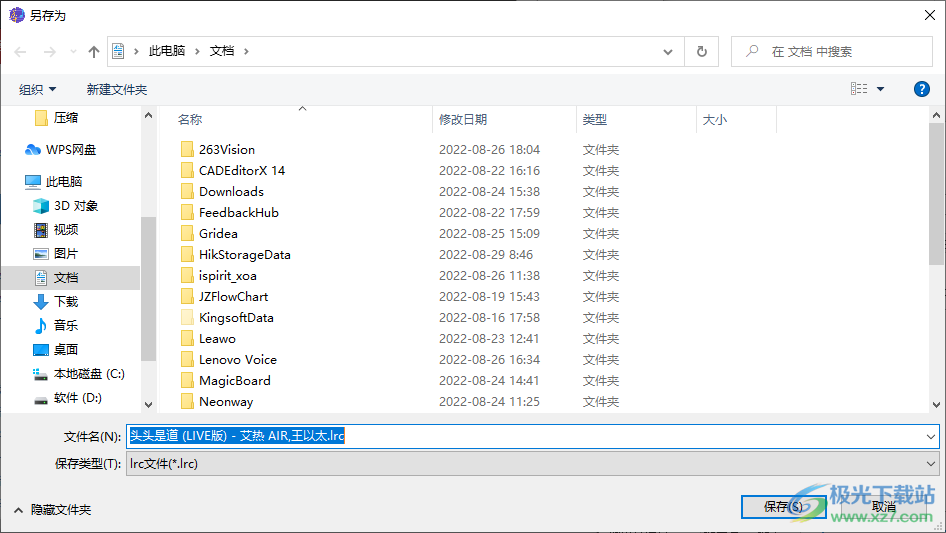Sort by 大小 column header
The image size is (946, 533).
click(715, 120)
